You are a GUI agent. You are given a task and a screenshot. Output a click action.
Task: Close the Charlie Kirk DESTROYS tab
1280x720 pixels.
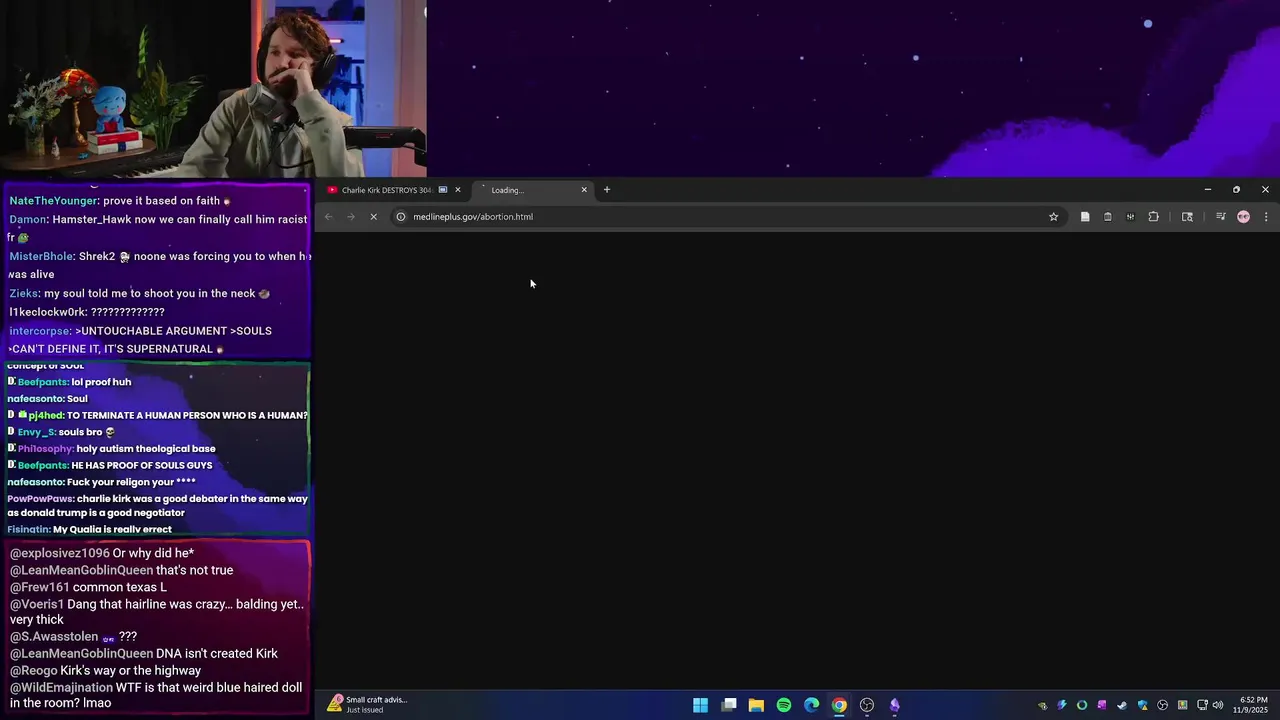[x=458, y=190]
